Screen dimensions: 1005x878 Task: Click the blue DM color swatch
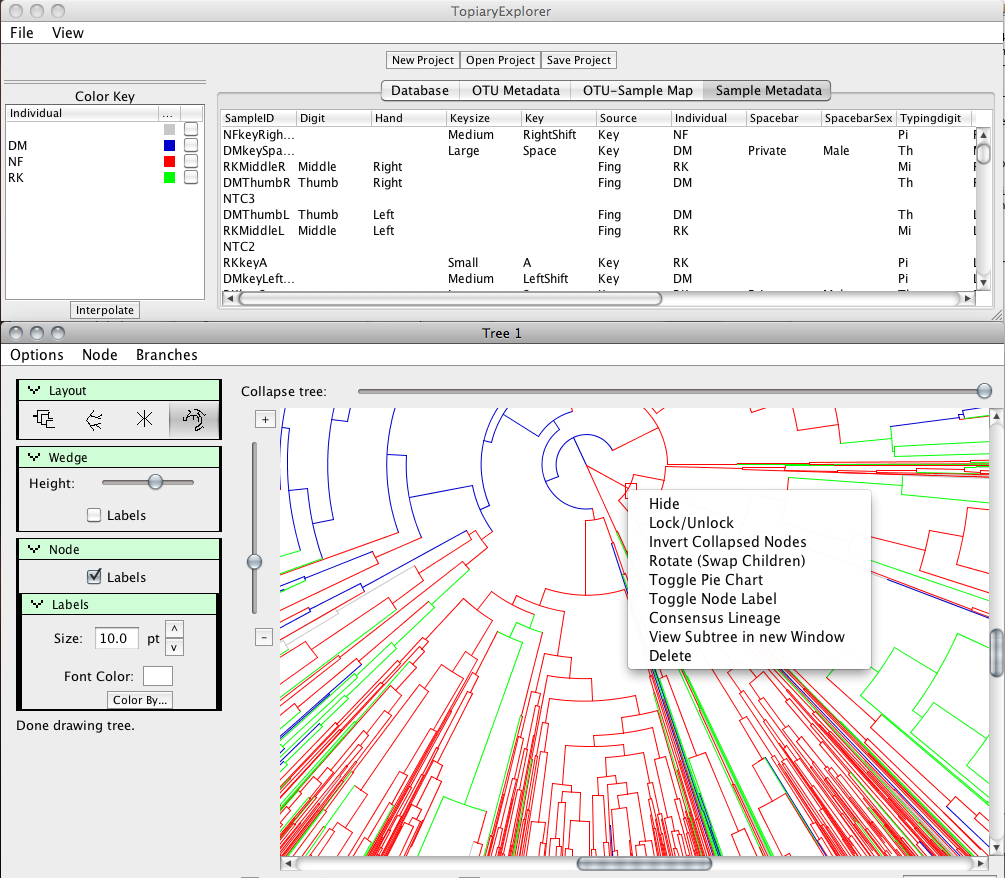click(169, 145)
